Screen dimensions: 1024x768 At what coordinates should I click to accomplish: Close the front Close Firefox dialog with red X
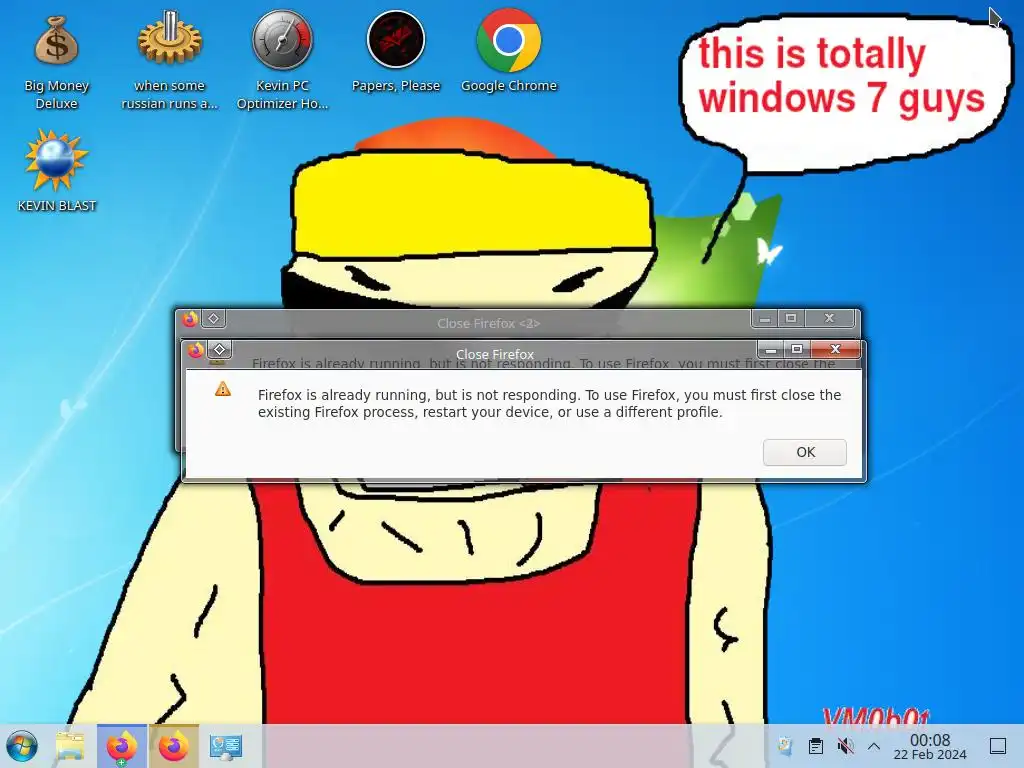pos(835,349)
